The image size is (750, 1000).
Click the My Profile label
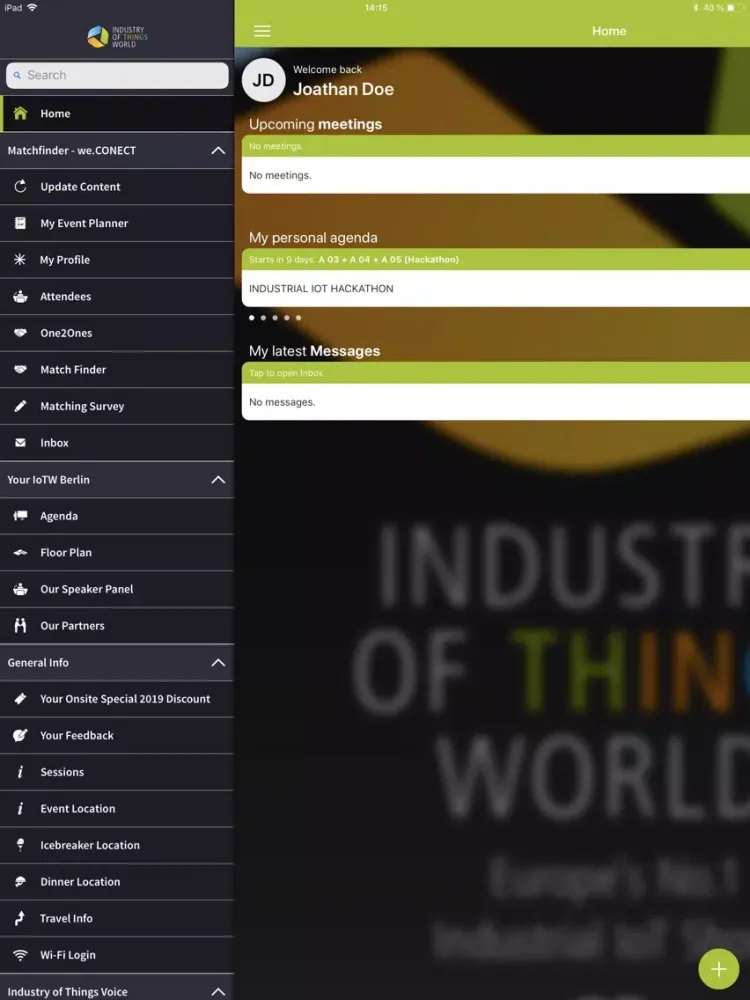point(64,260)
